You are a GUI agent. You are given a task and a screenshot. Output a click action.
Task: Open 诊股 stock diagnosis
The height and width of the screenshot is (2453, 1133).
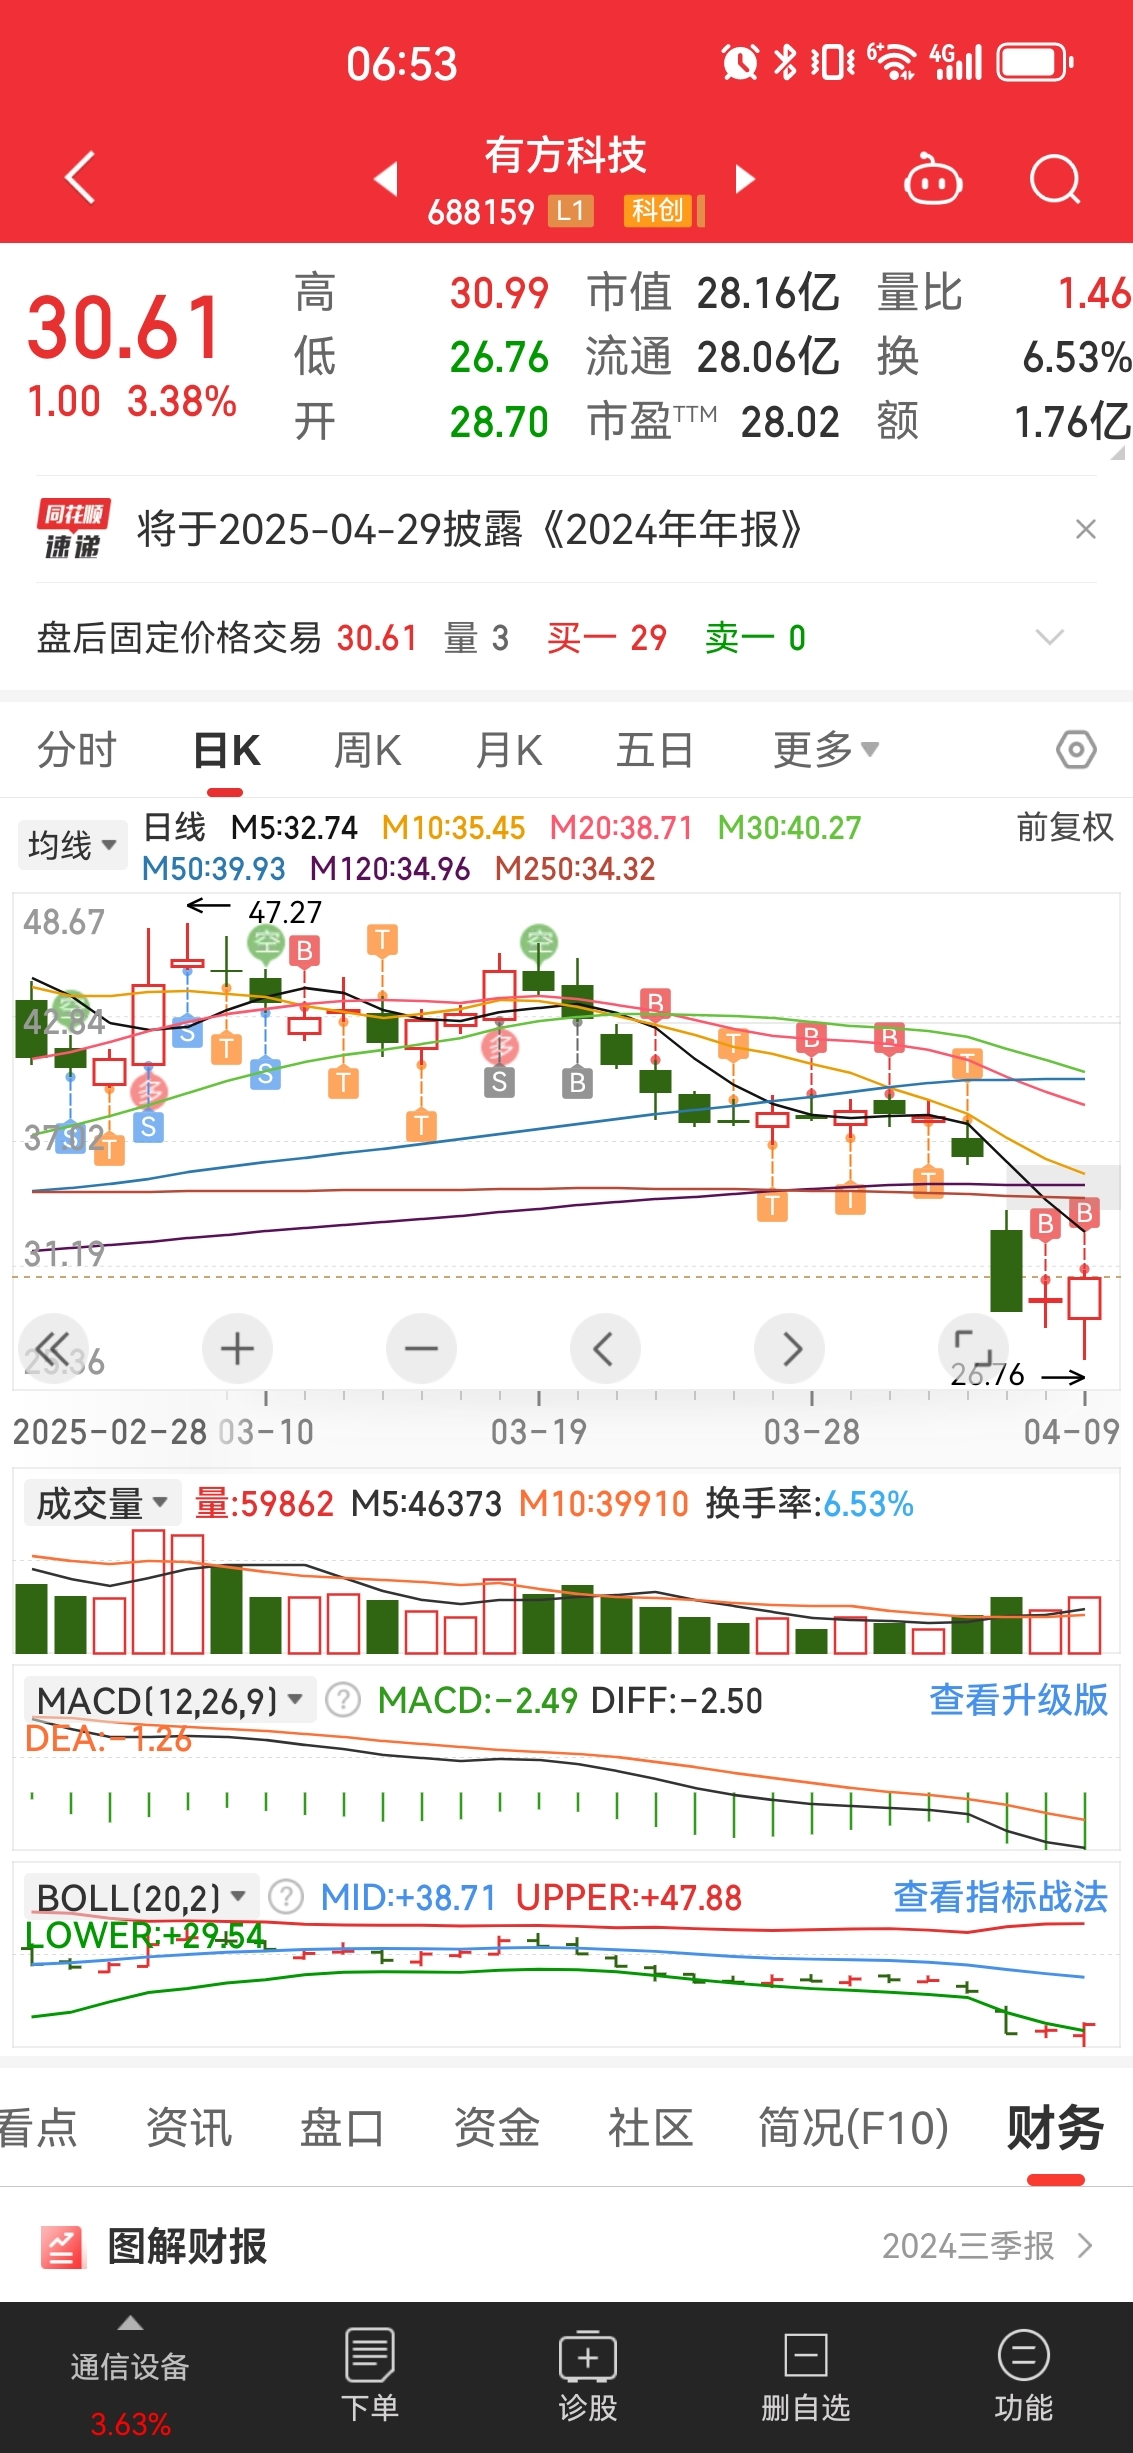[x=588, y=2374]
